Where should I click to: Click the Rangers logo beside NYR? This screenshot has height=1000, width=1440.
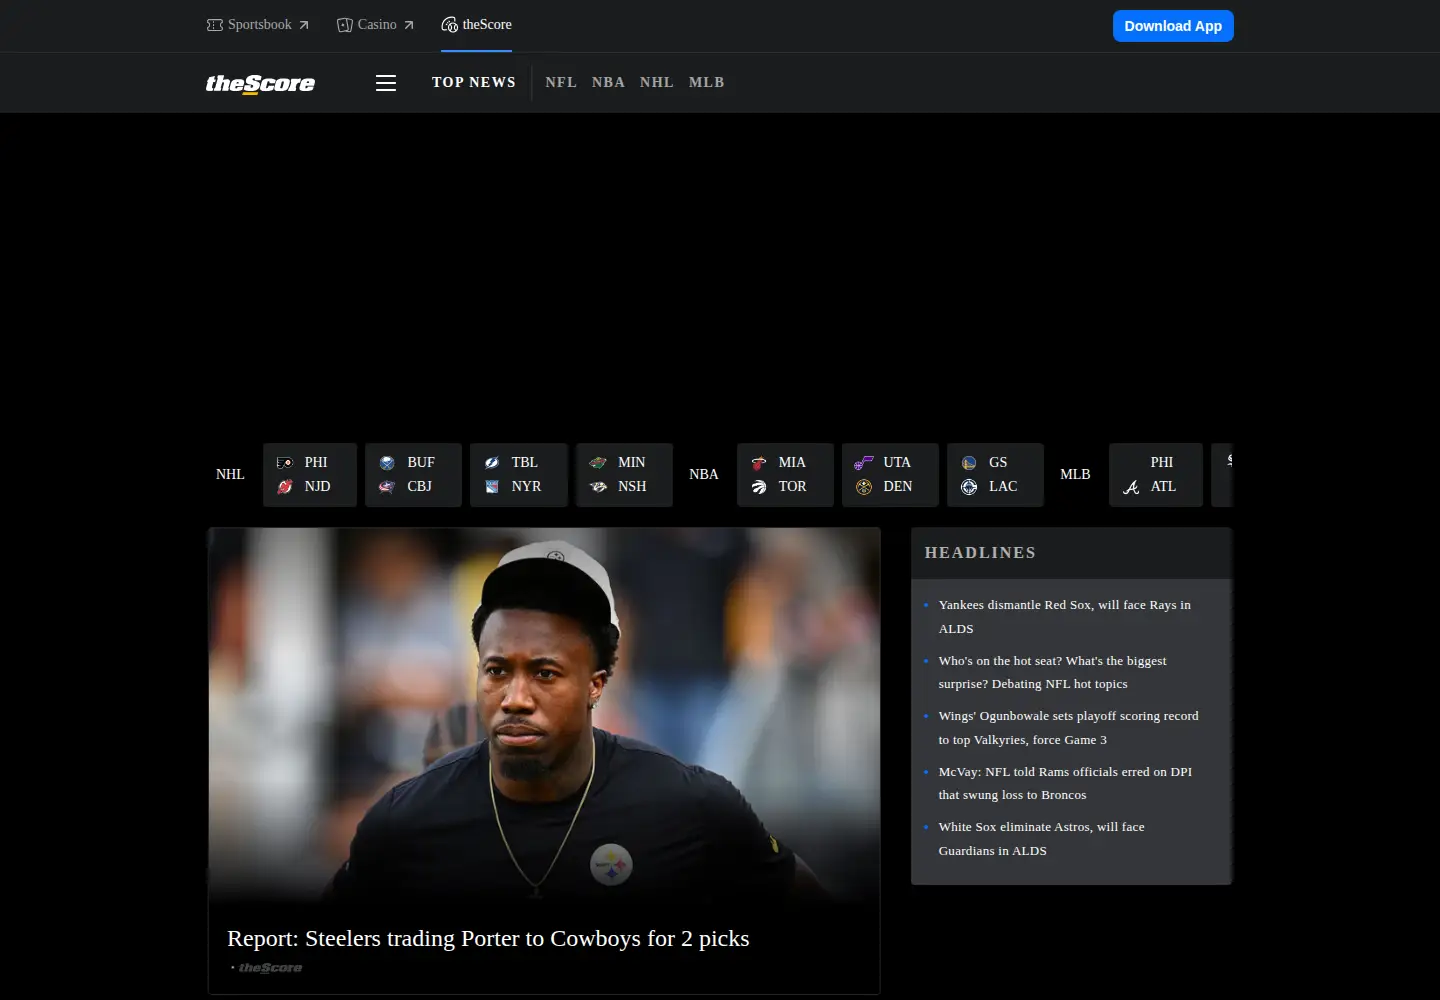tap(492, 487)
